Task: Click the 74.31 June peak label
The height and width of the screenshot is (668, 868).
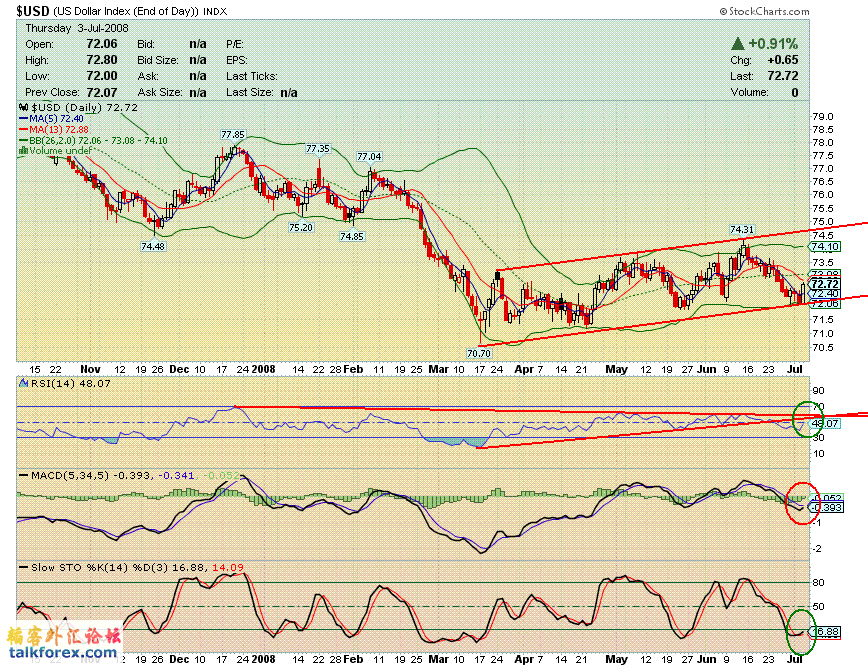Action: coord(742,229)
